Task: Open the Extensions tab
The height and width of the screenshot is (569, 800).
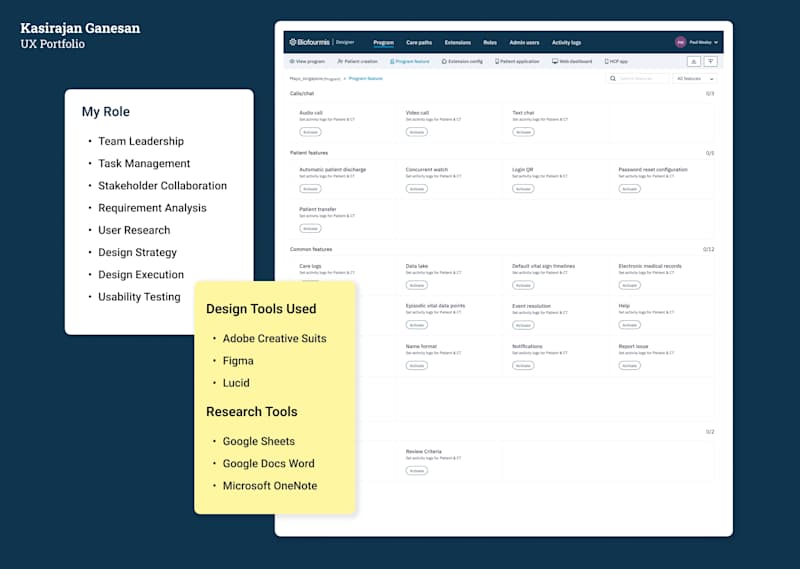Action: point(458,42)
